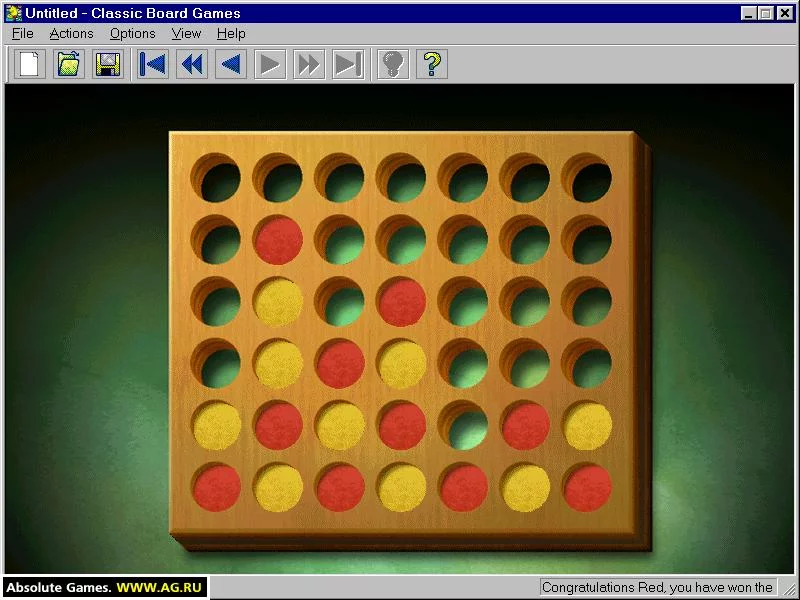This screenshot has height=600, width=800.
Task: Open the View menu
Action: click(186, 34)
